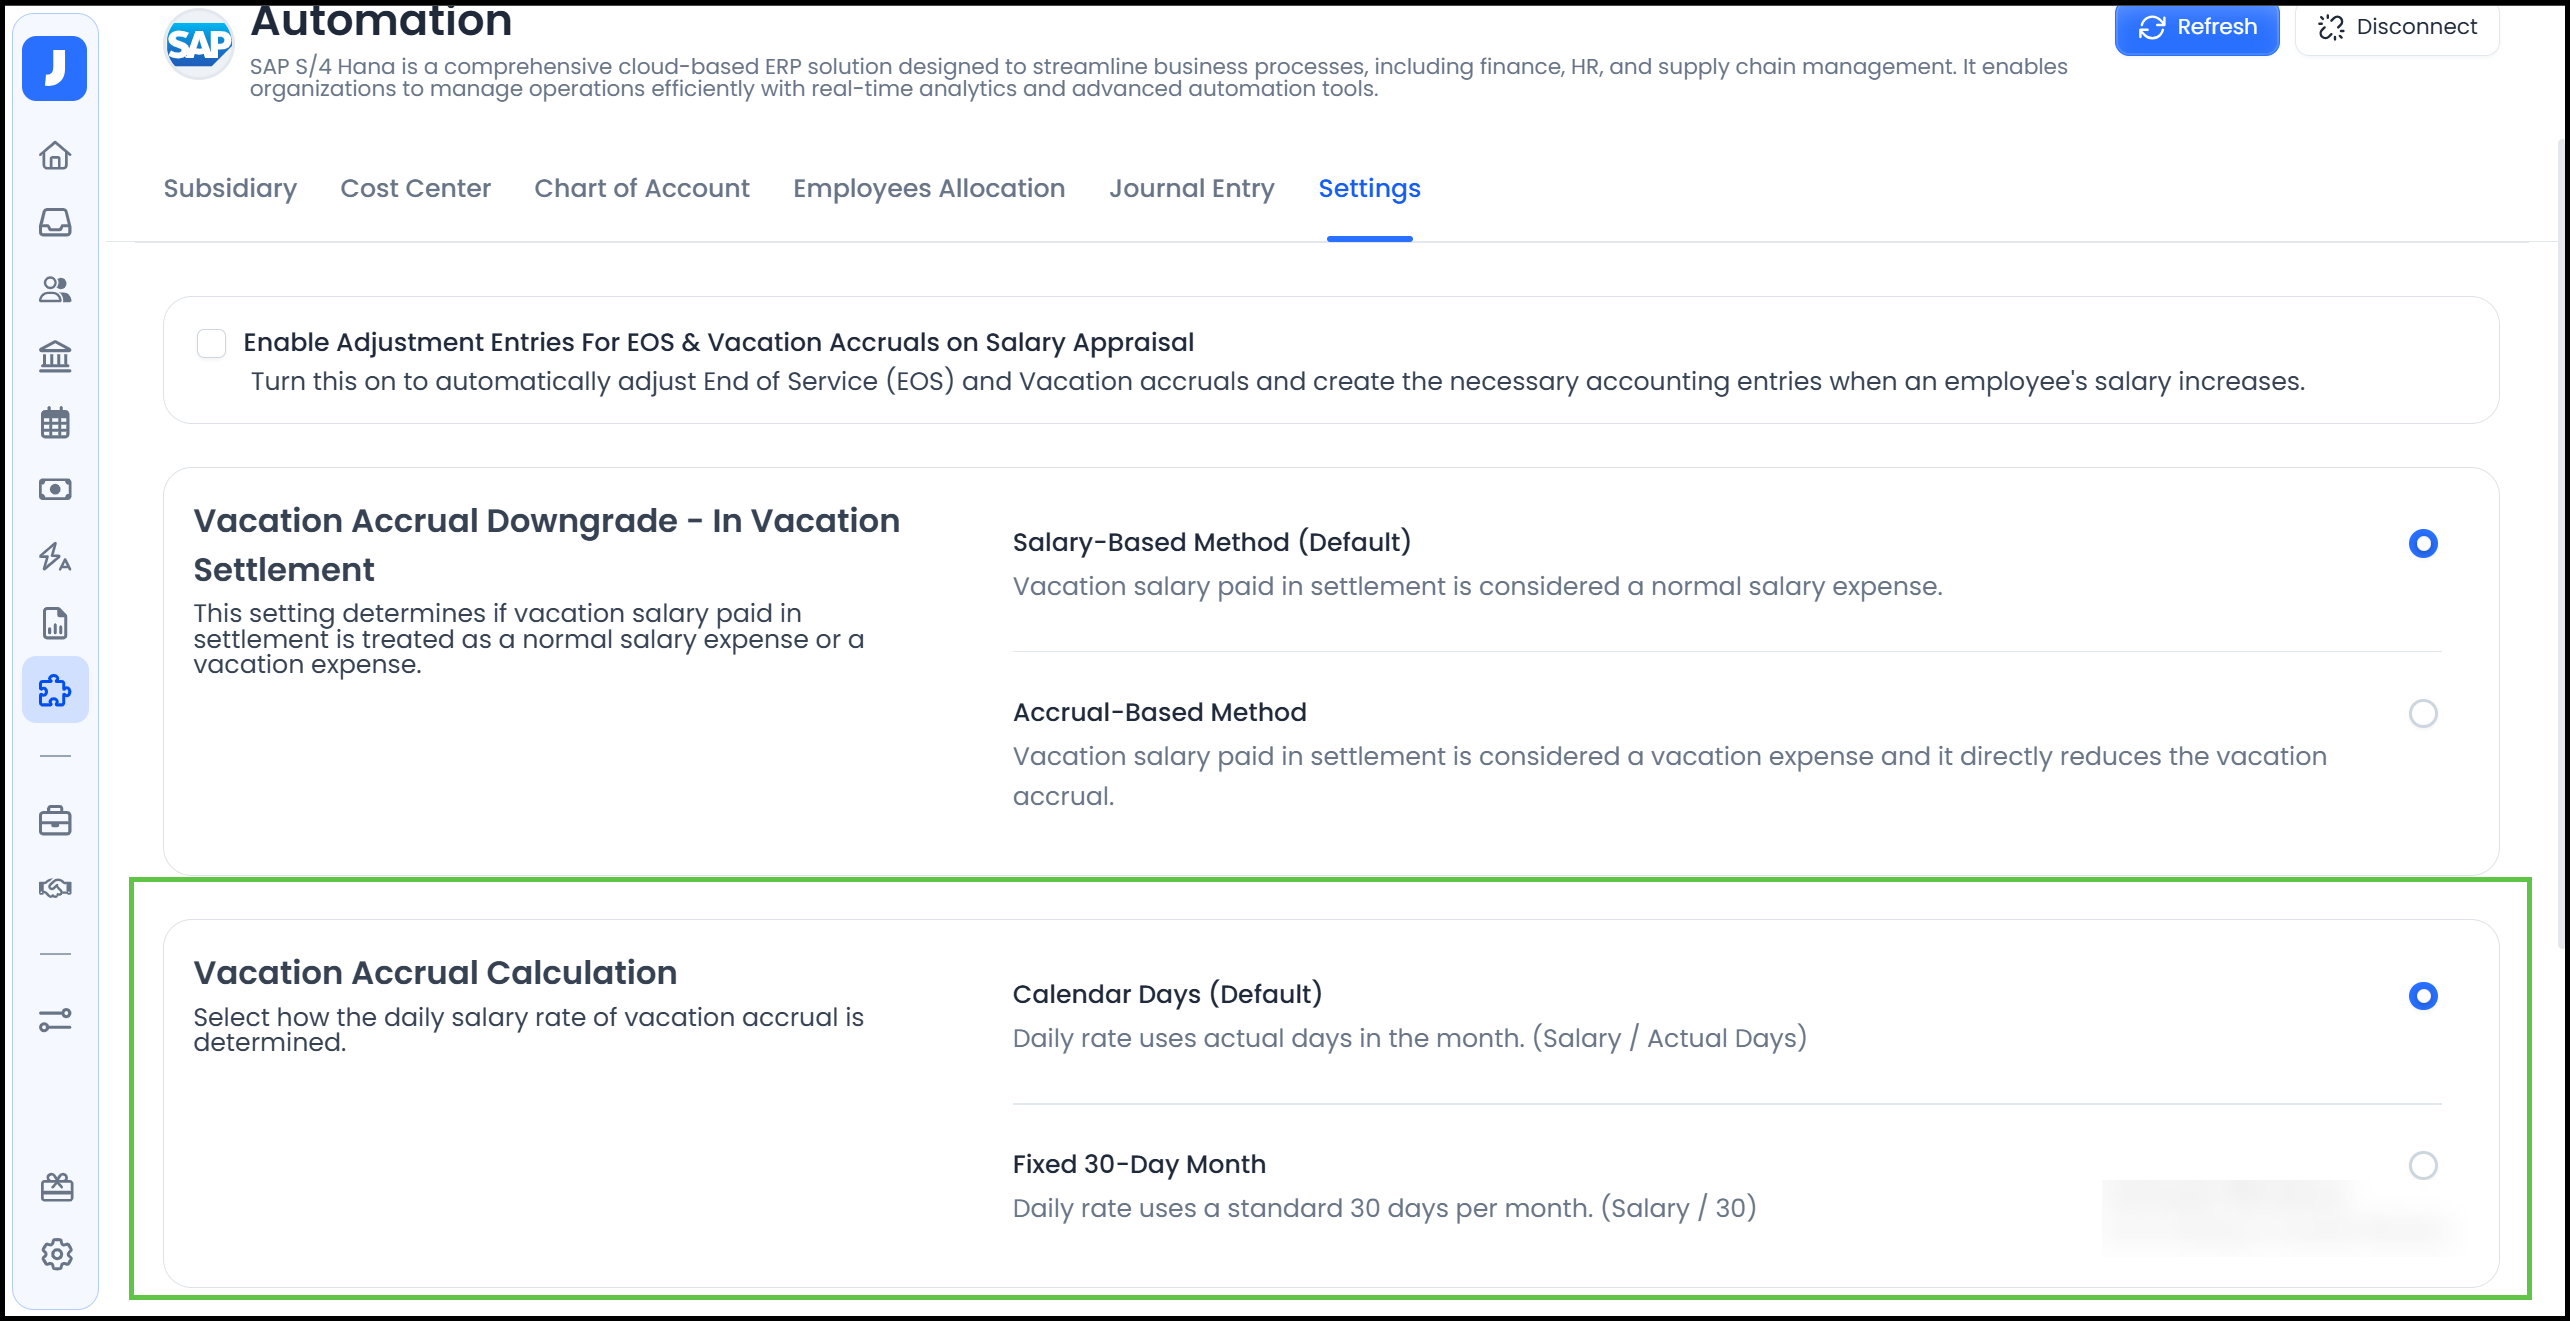The width and height of the screenshot is (2570, 1321).
Task: Open the Chart of Account tab
Action: tap(641, 189)
